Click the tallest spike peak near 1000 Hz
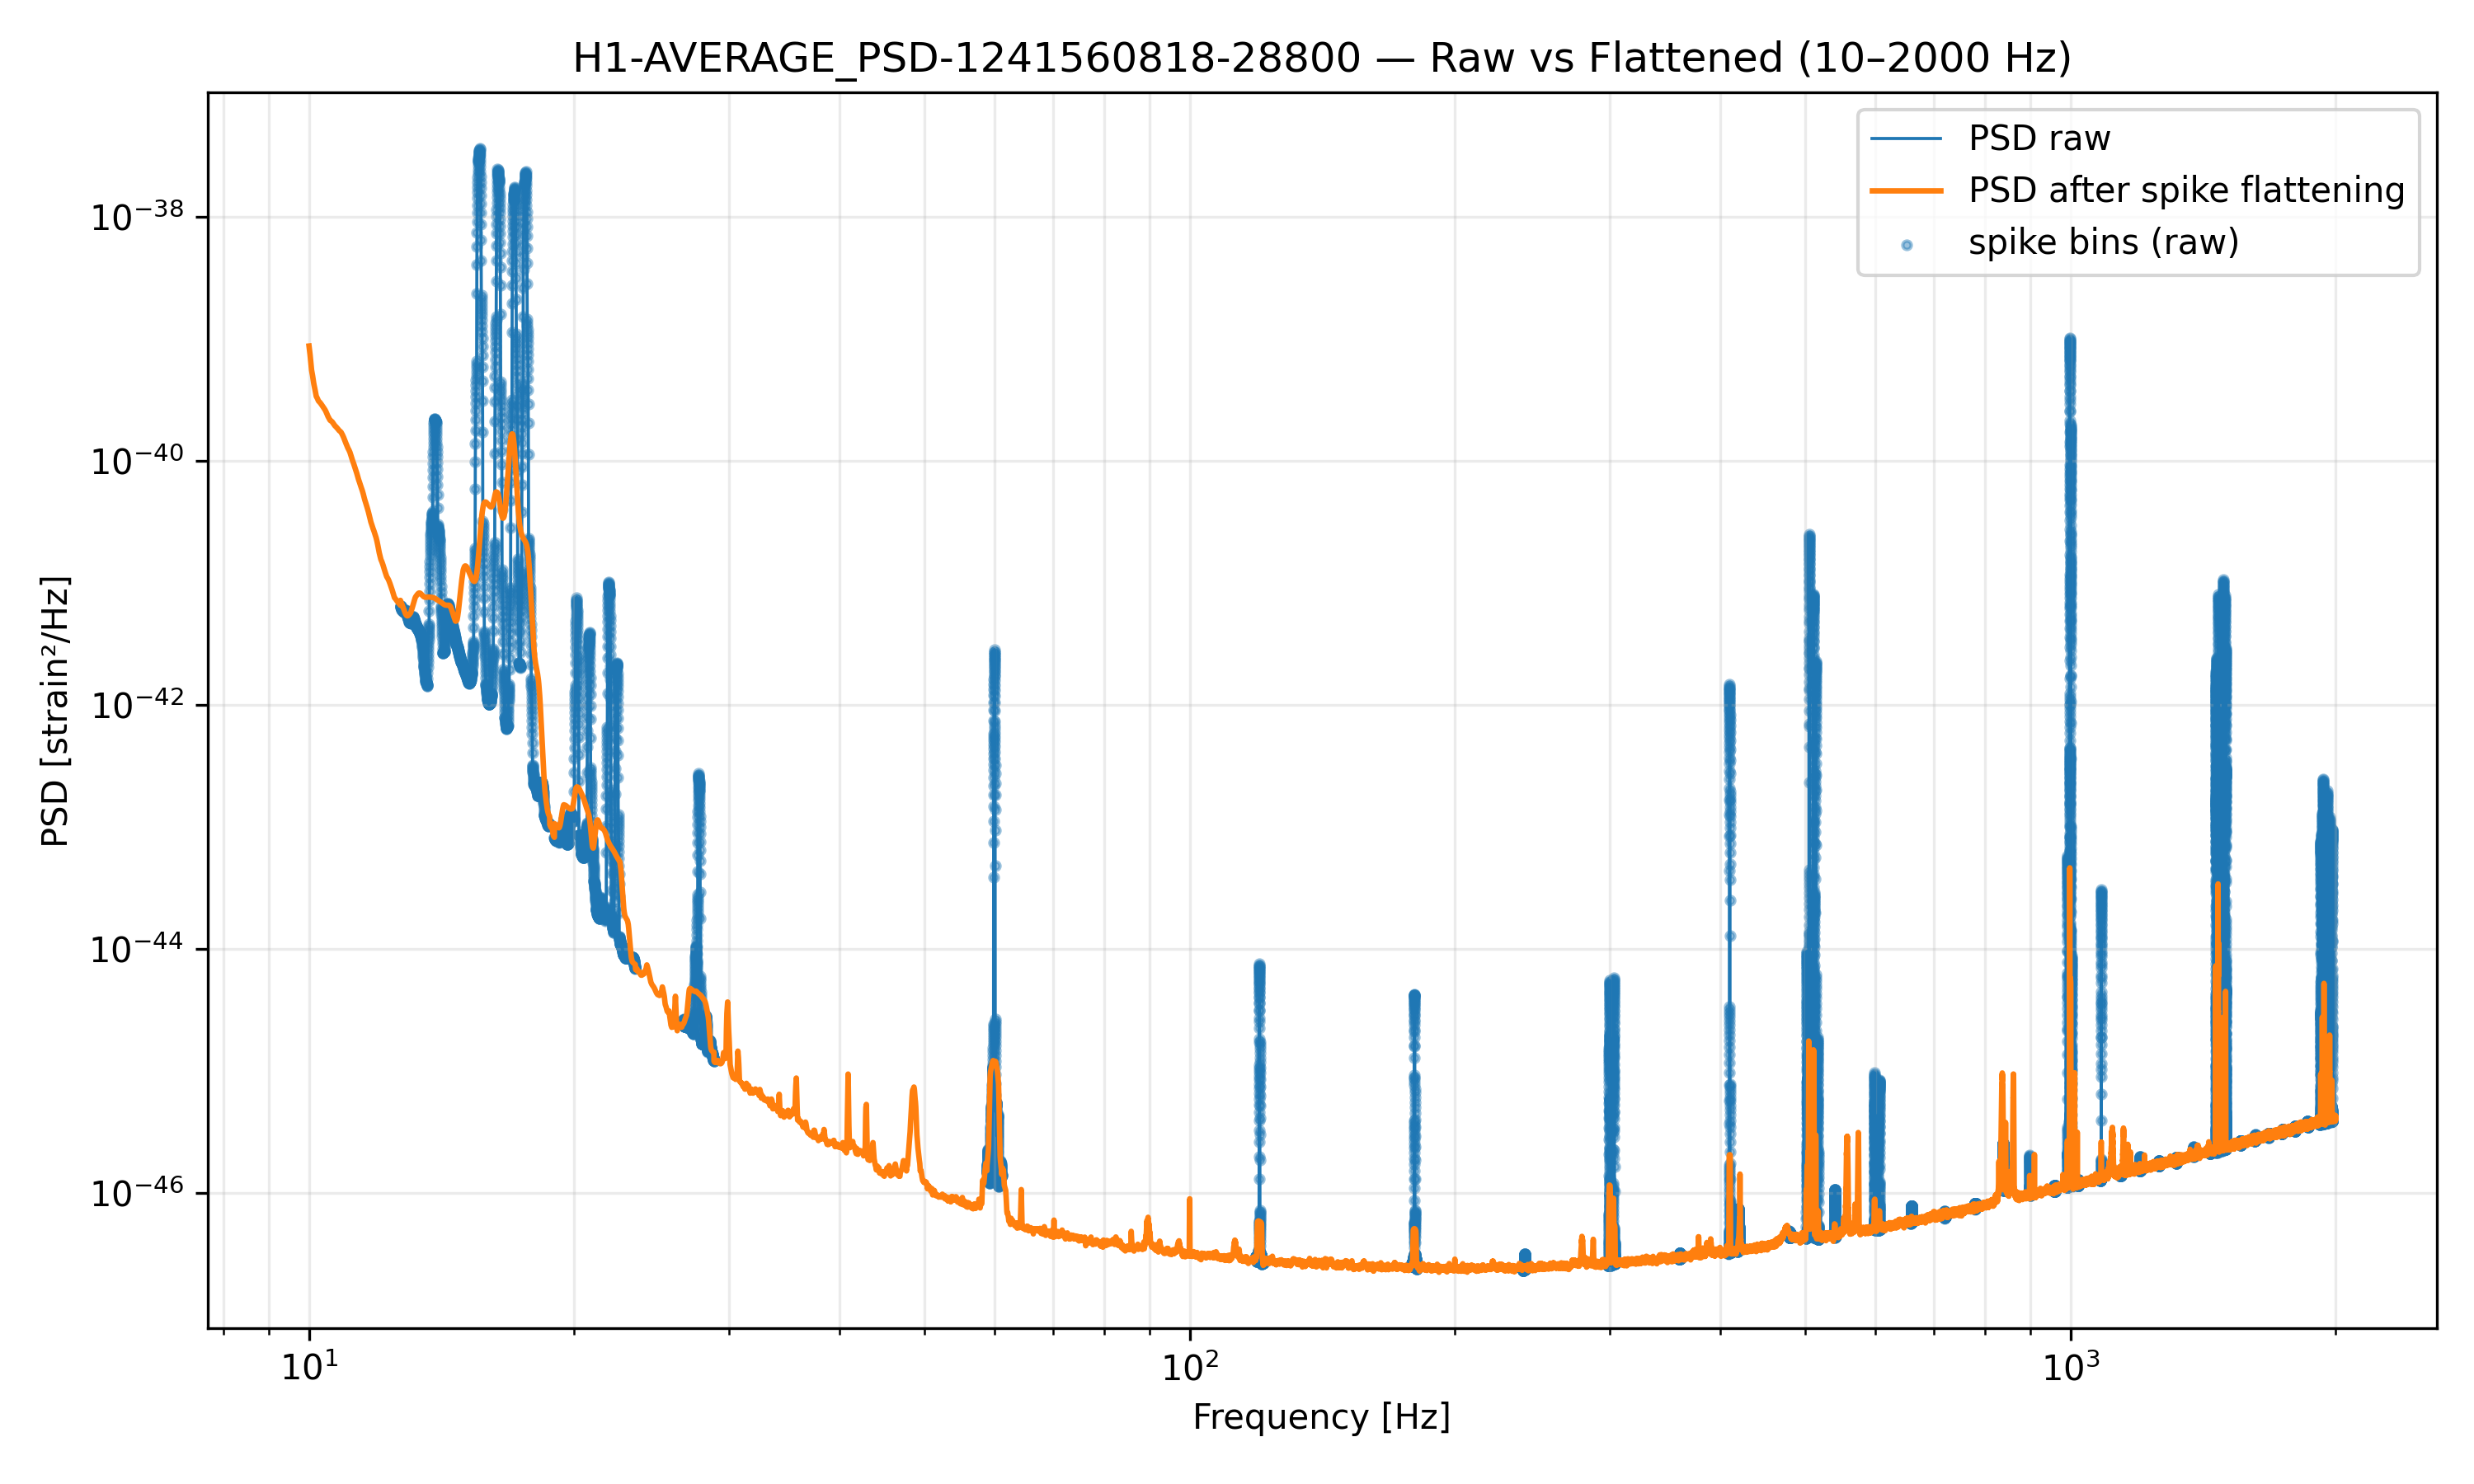The image size is (2474, 1484). coord(2069,340)
